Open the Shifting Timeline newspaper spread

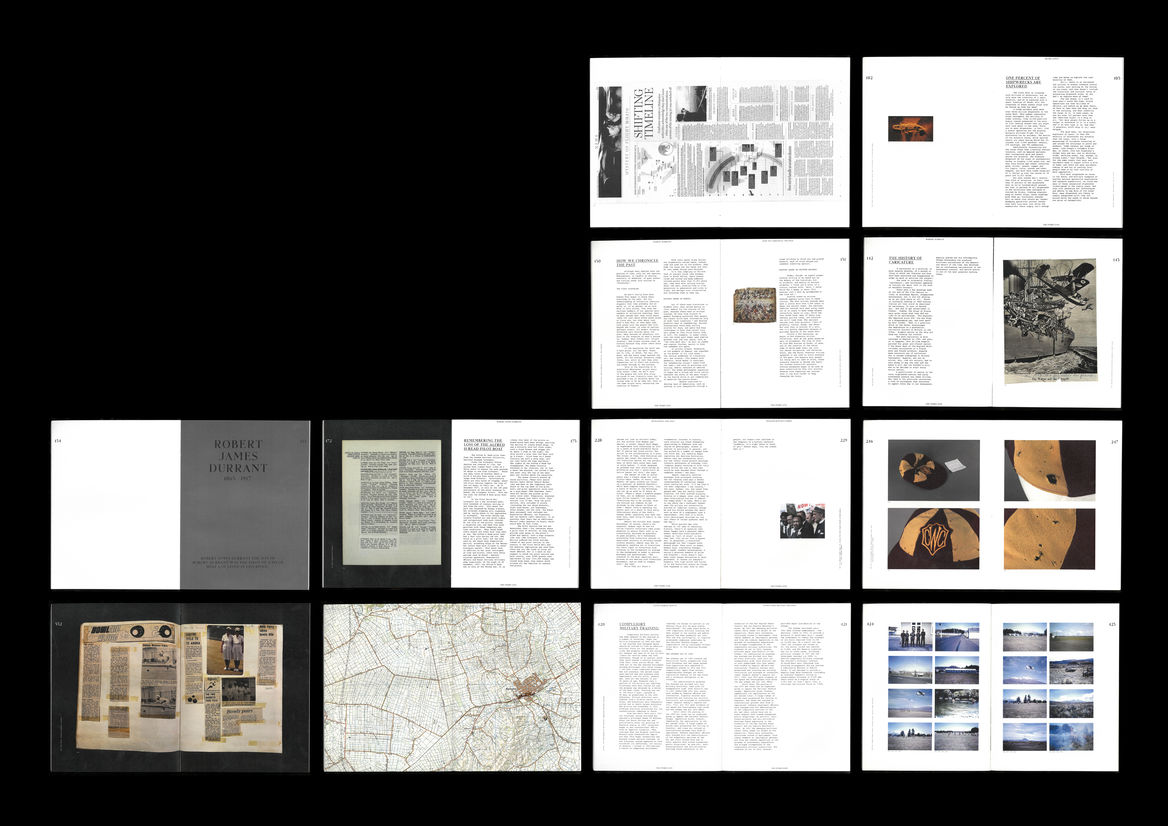pyautogui.click(x=719, y=142)
